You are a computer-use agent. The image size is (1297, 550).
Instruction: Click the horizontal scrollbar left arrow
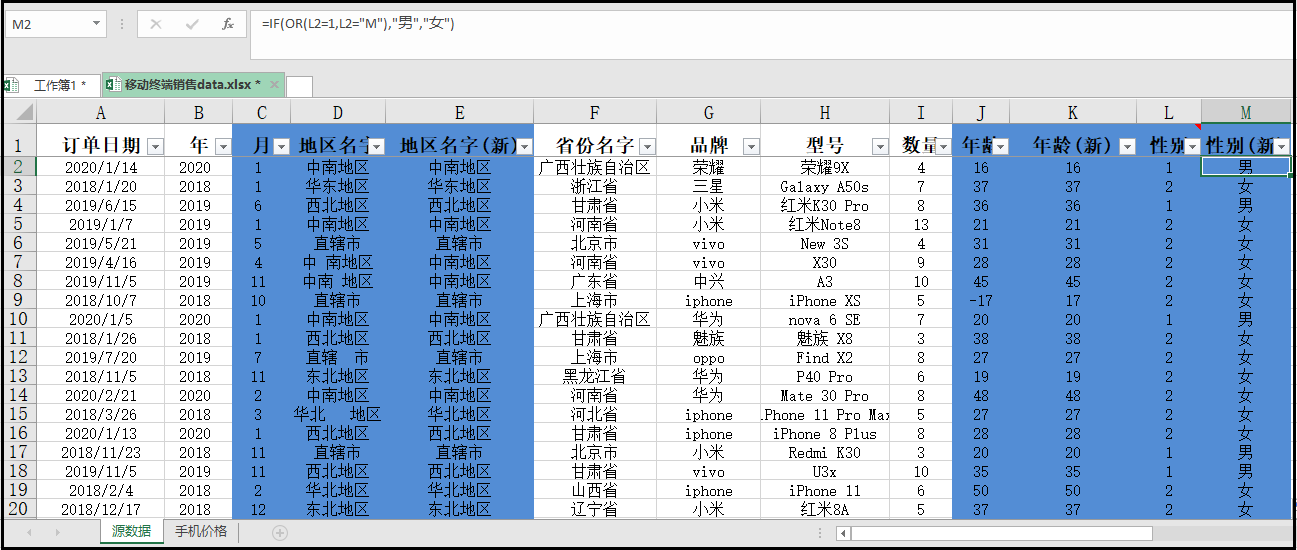843,533
